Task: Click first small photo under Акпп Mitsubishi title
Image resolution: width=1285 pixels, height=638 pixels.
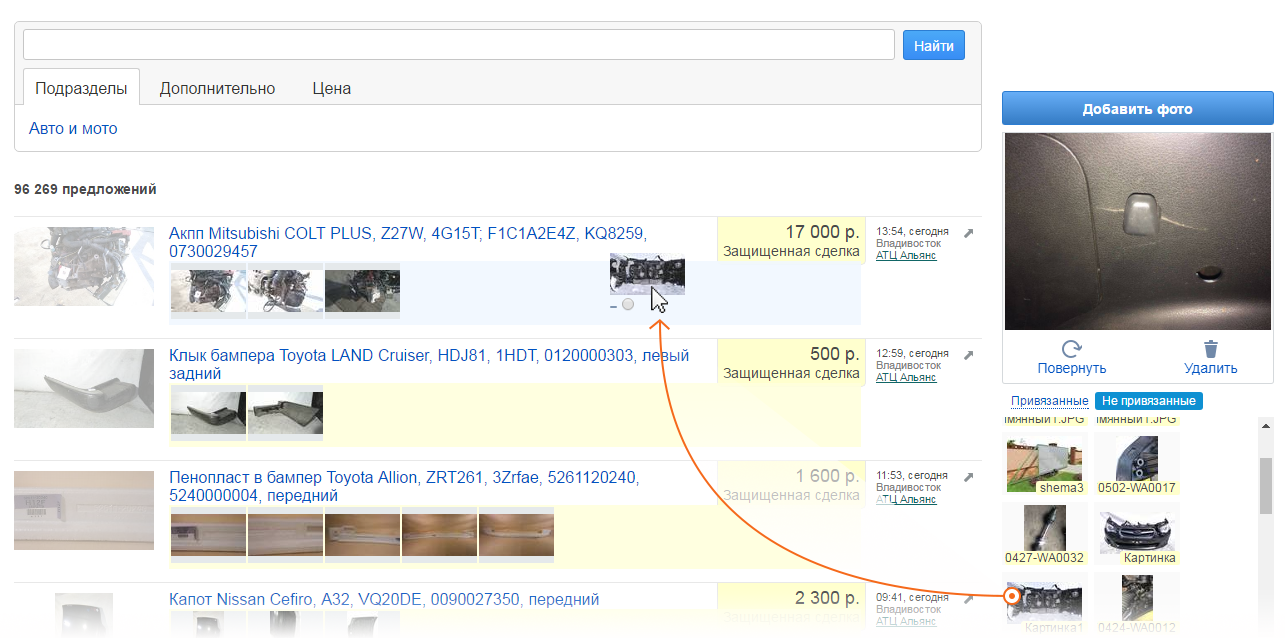Action: coord(208,290)
